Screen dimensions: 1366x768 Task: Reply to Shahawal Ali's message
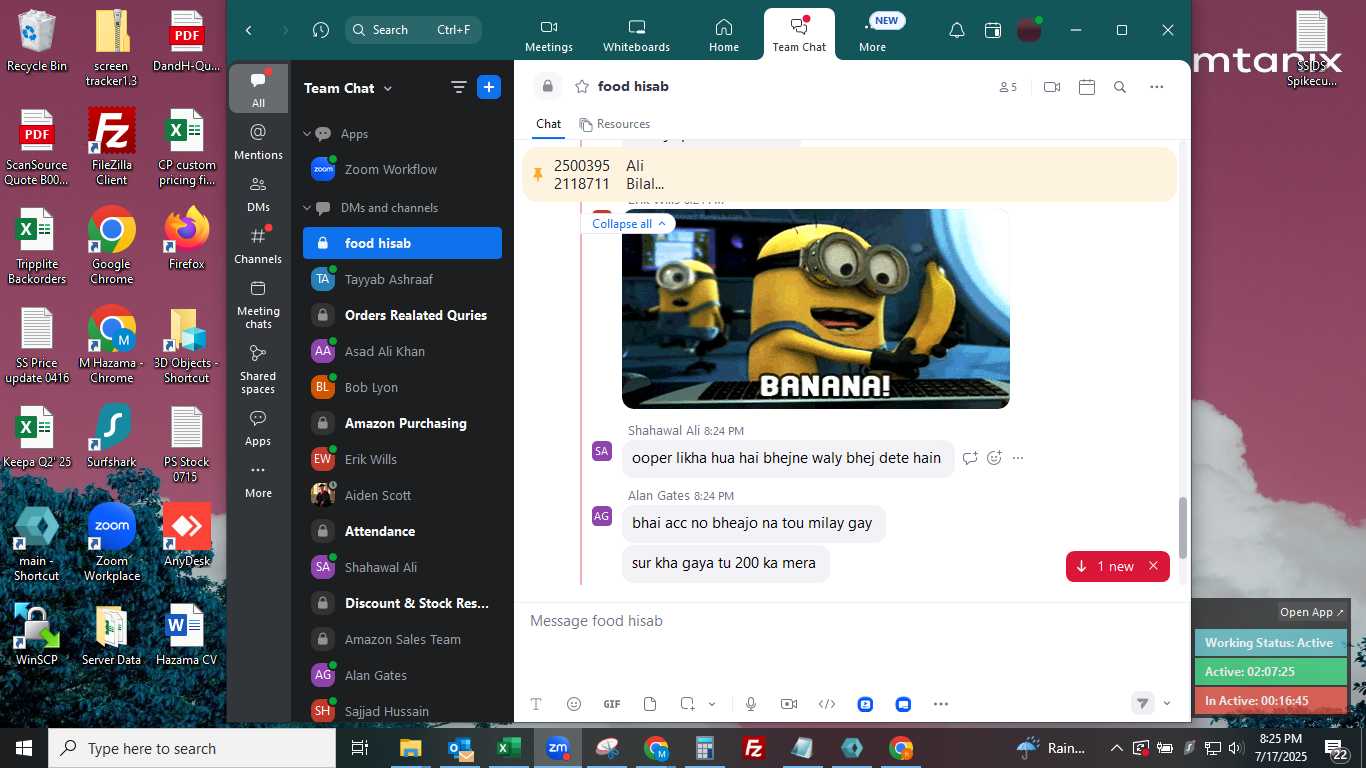[970, 458]
